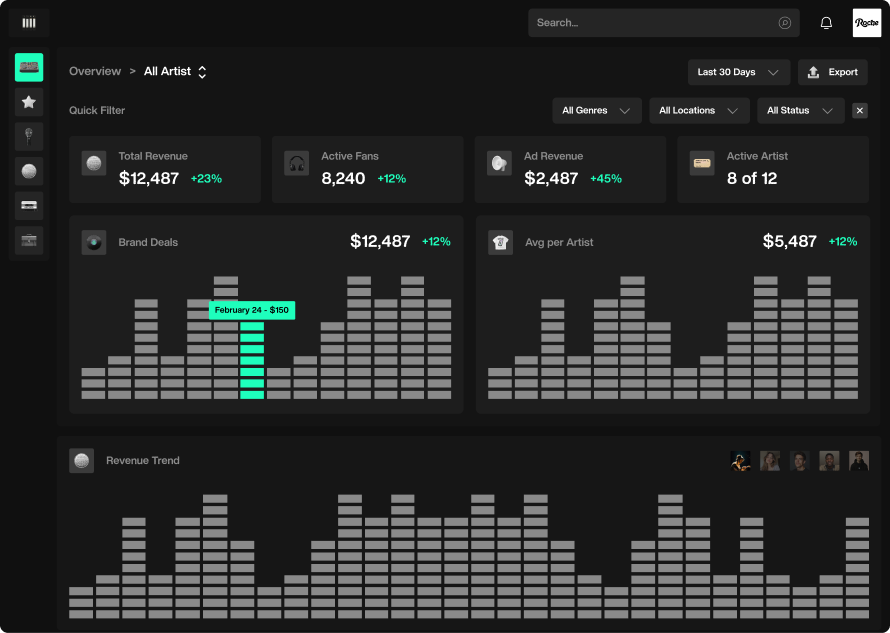The image size is (890, 633).
Task: Open the briefcase sidebar icon
Action: click(x=29, y=240)
